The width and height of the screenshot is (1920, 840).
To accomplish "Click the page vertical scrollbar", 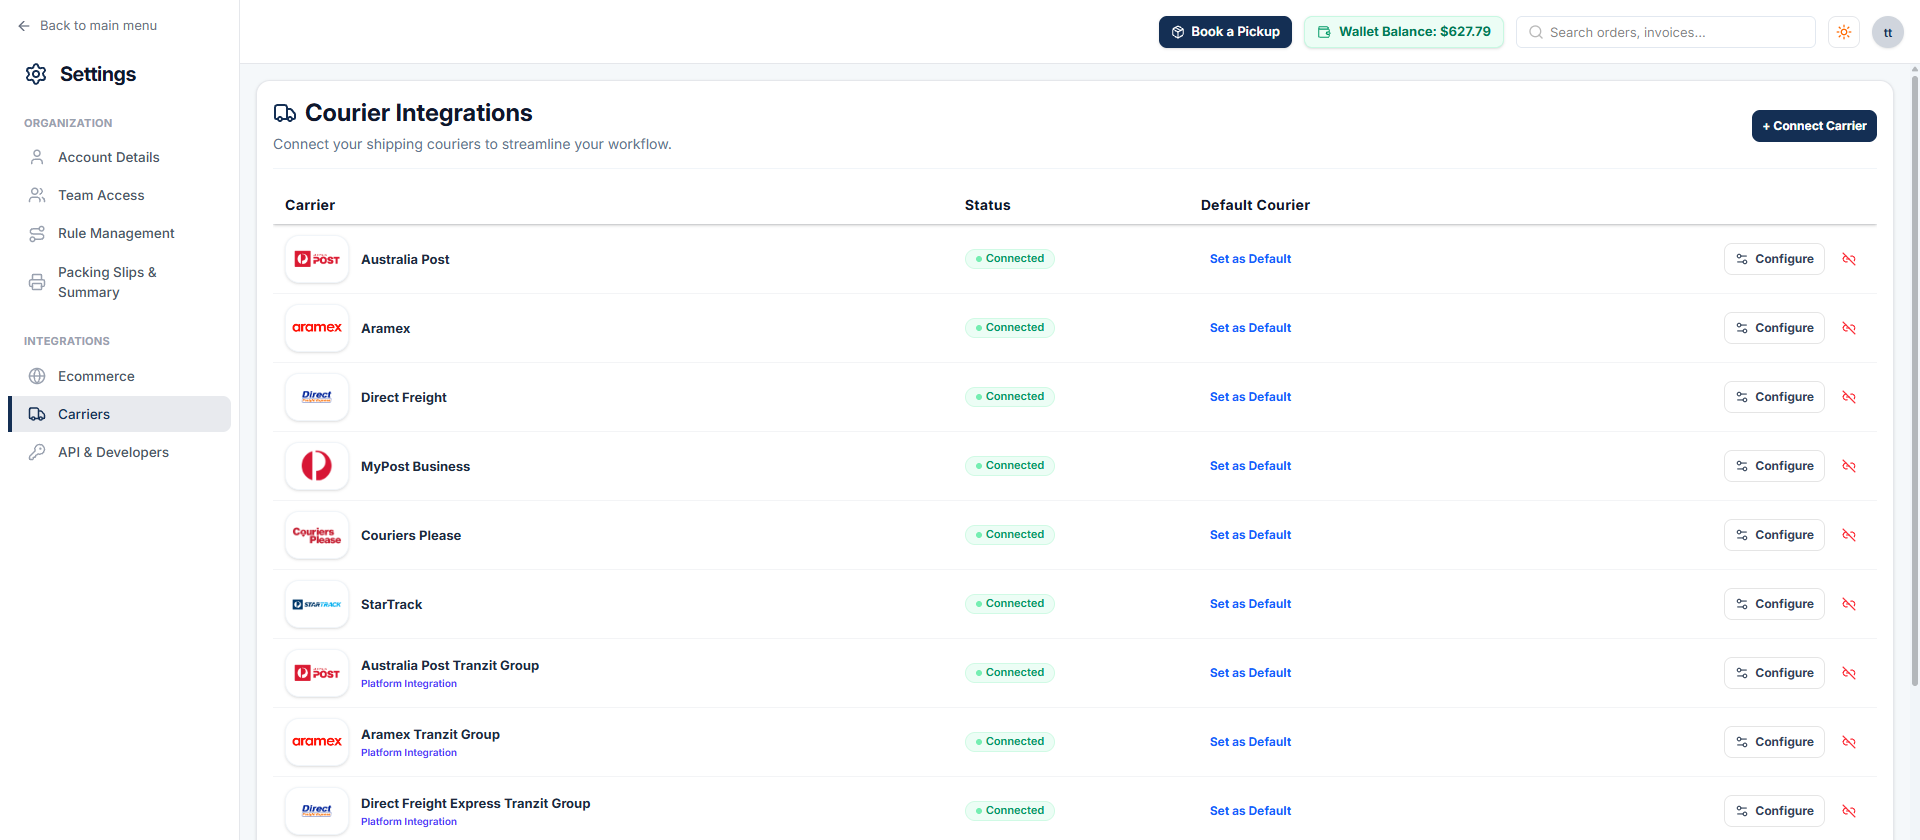I will 1914,380.
